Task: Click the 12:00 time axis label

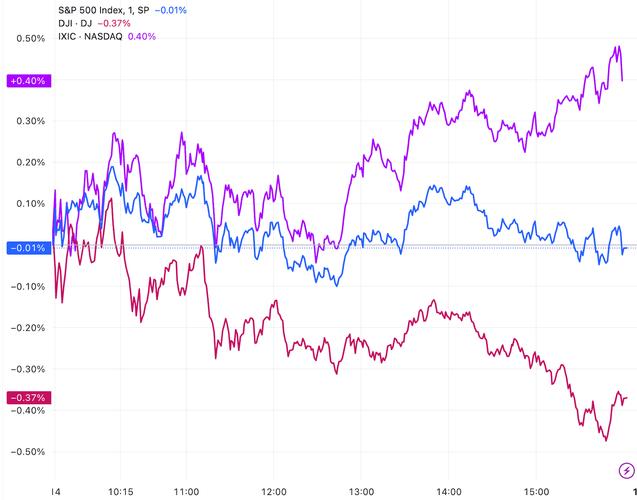Action: 275,492
